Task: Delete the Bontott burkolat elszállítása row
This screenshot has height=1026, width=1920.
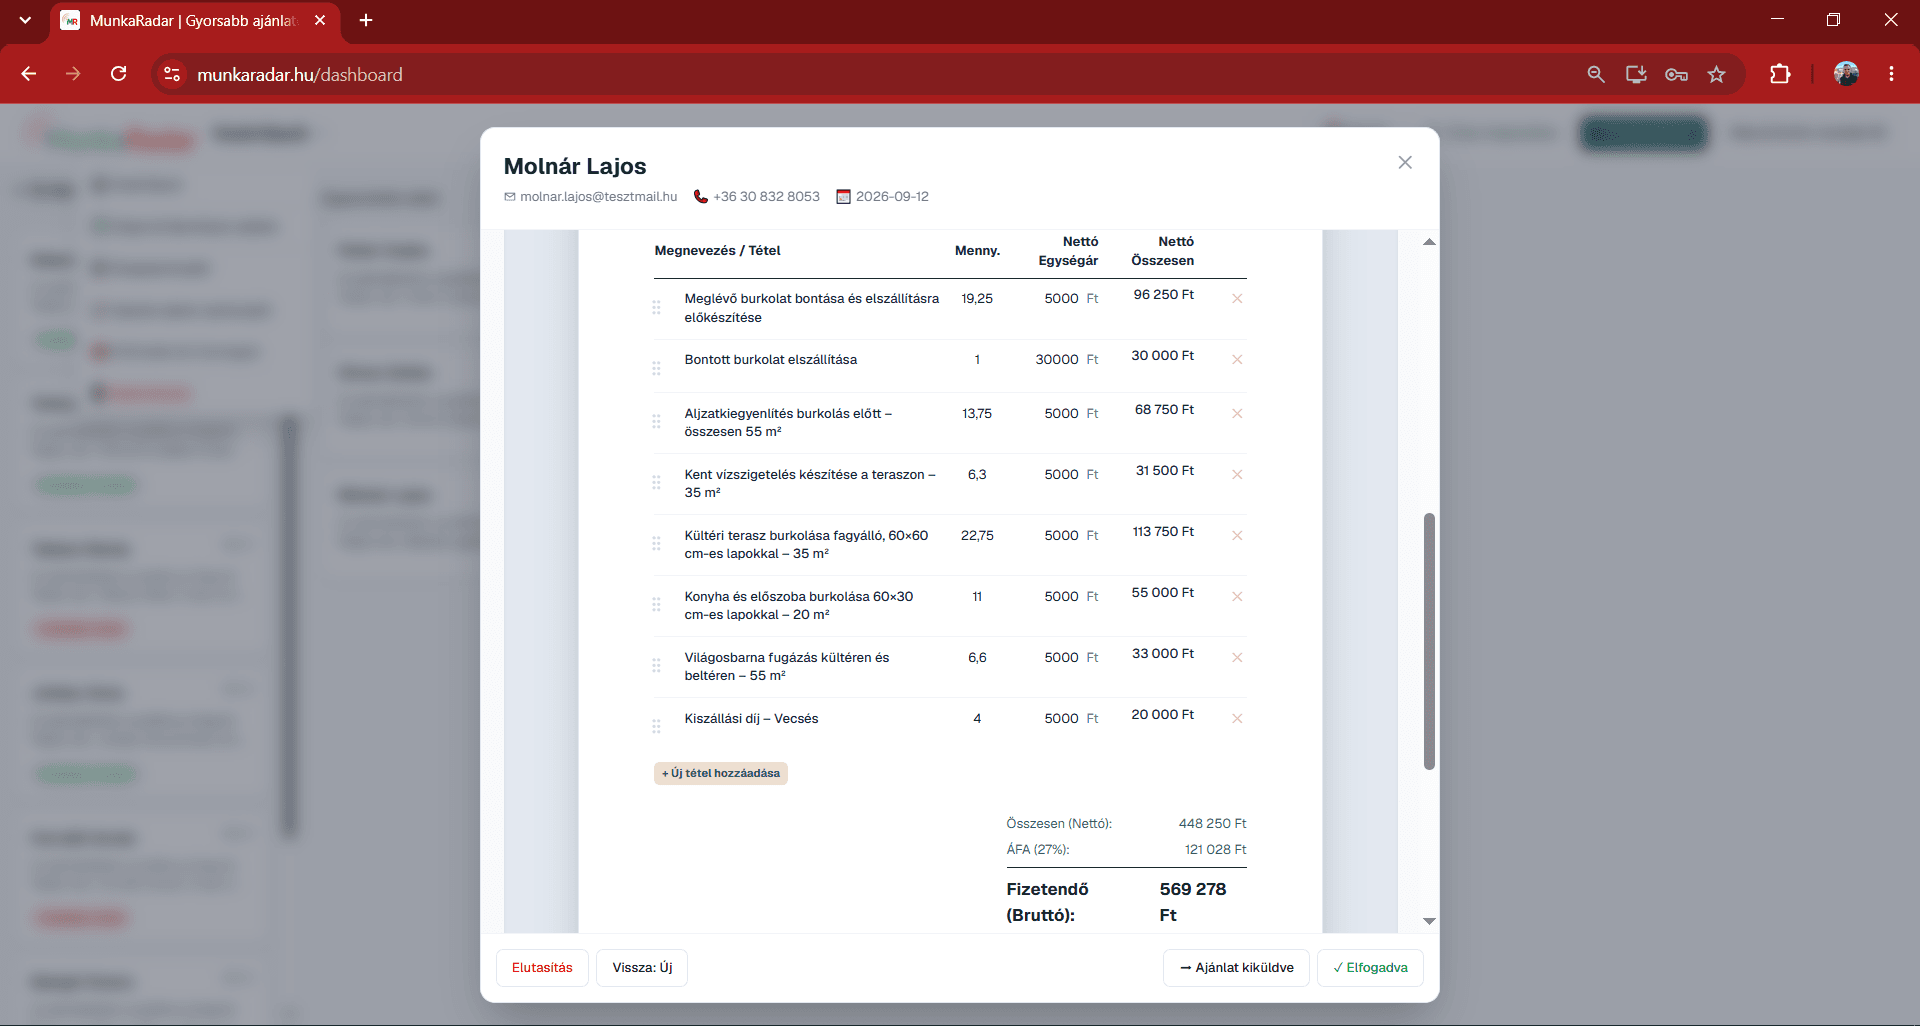Action: [x=1237, y=359]
